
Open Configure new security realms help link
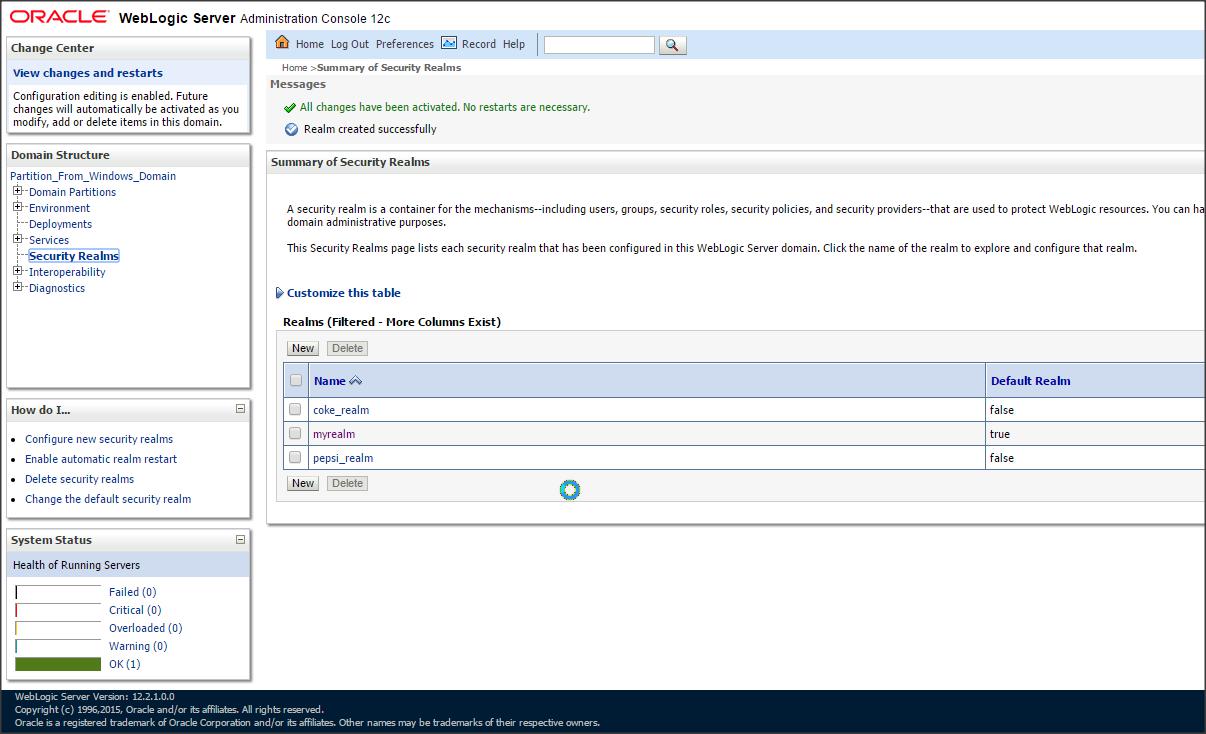99,439
